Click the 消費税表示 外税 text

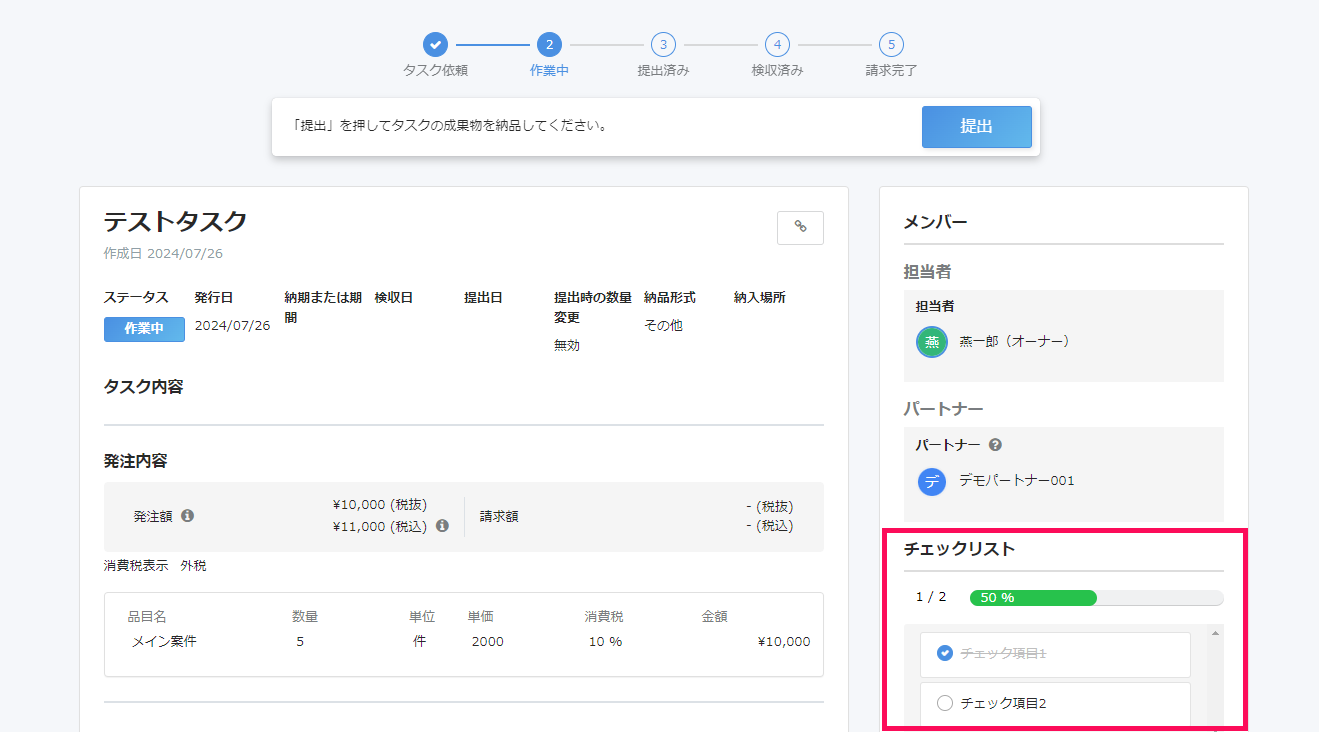click(155, 566)
